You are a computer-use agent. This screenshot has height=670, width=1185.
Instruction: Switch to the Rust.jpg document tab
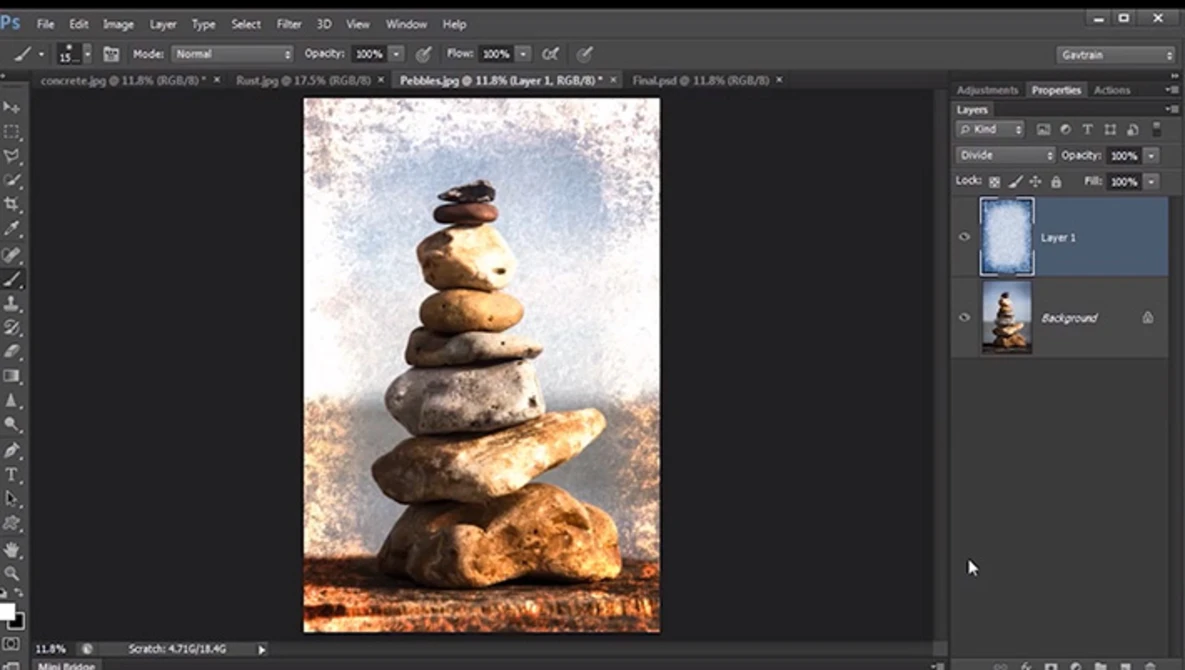[x=303, y=80]
